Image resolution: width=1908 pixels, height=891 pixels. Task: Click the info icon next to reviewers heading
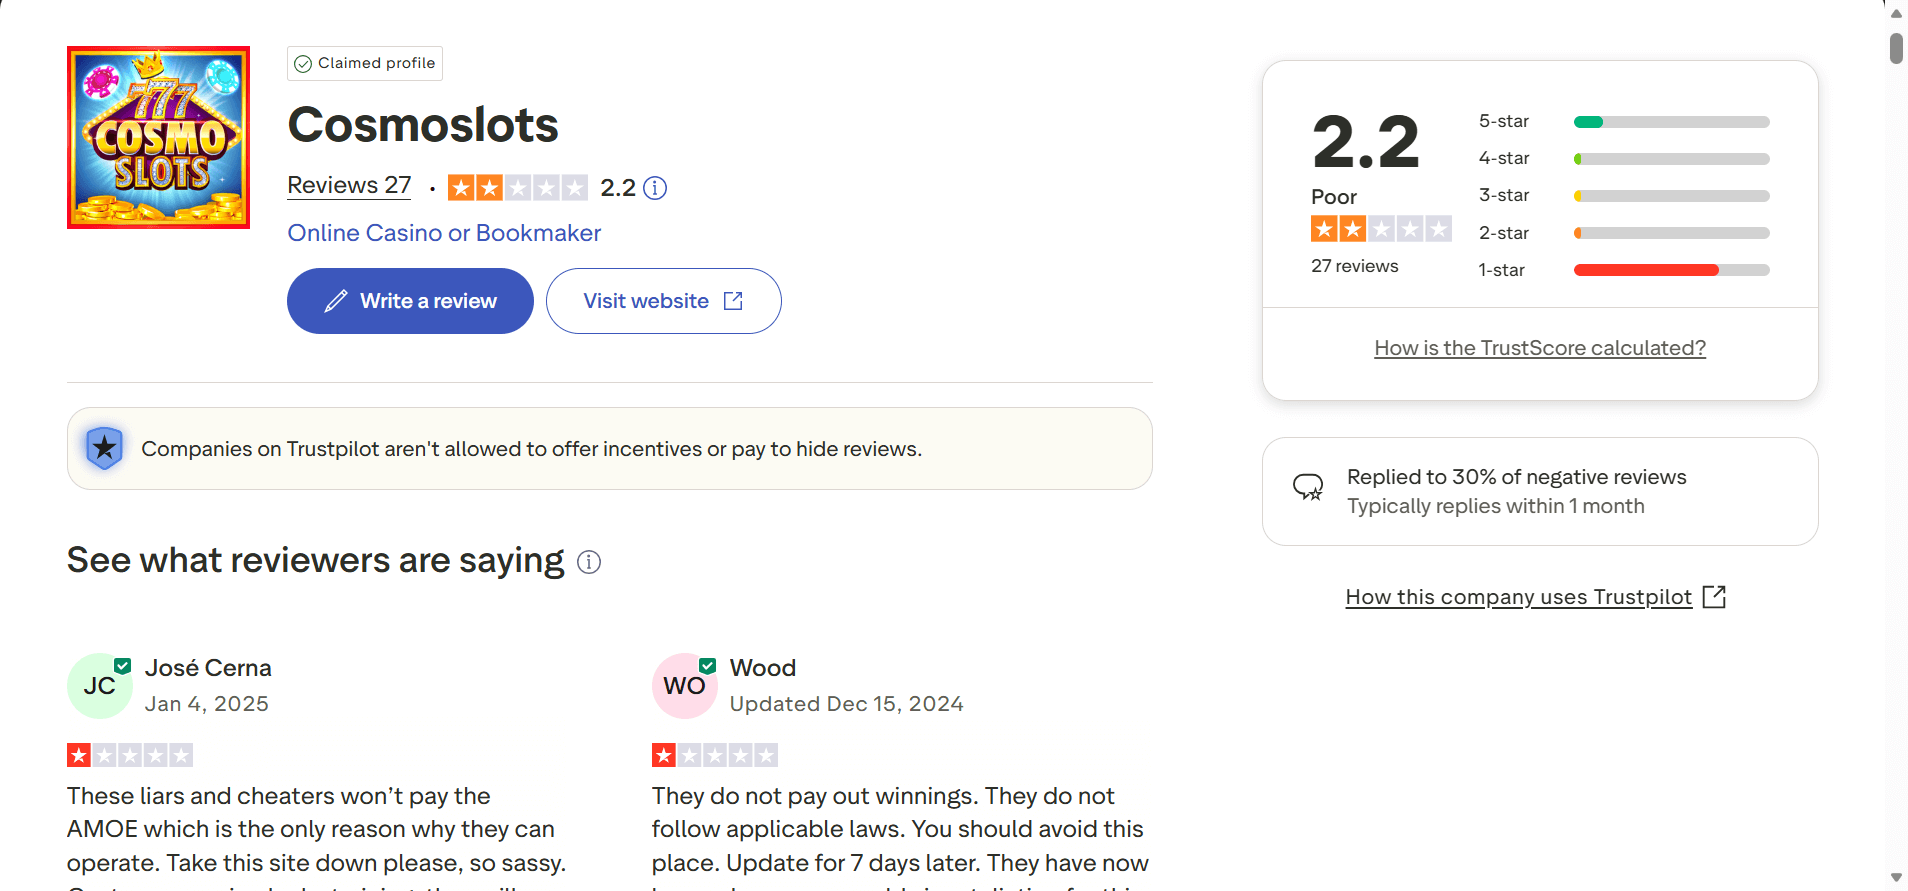pos(589,562)
